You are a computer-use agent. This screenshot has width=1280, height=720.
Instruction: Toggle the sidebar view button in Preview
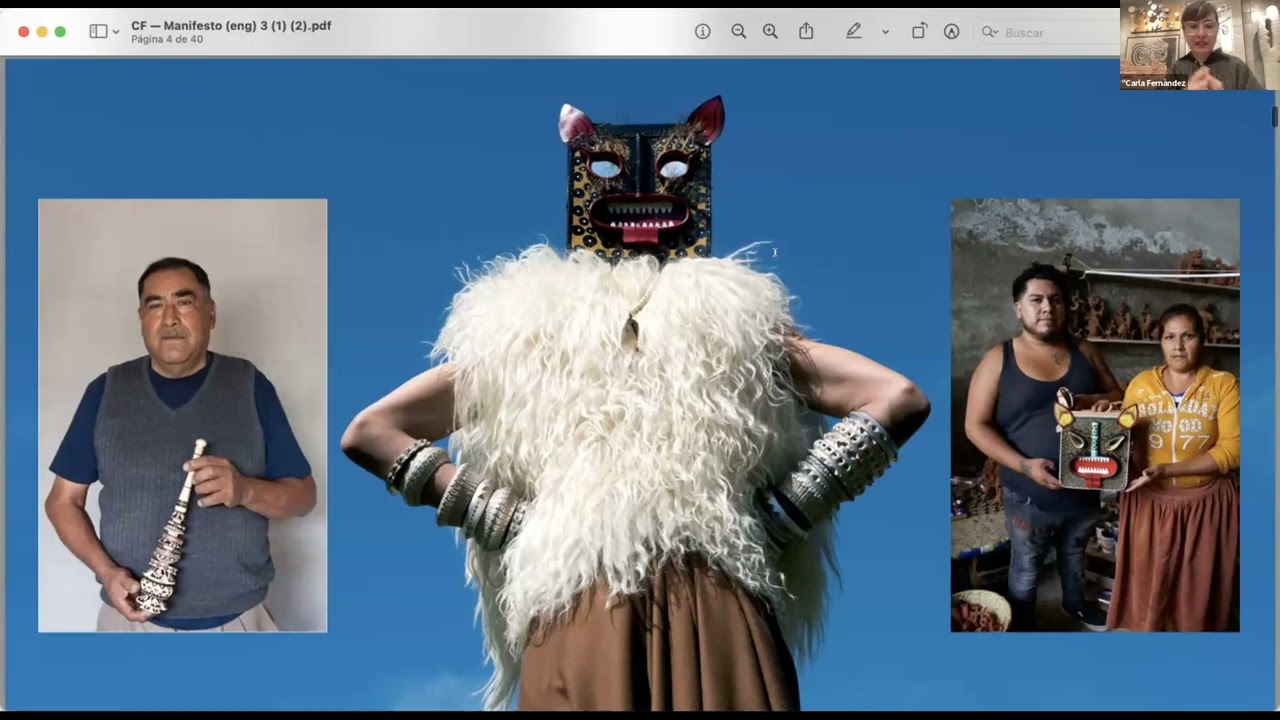98,32
